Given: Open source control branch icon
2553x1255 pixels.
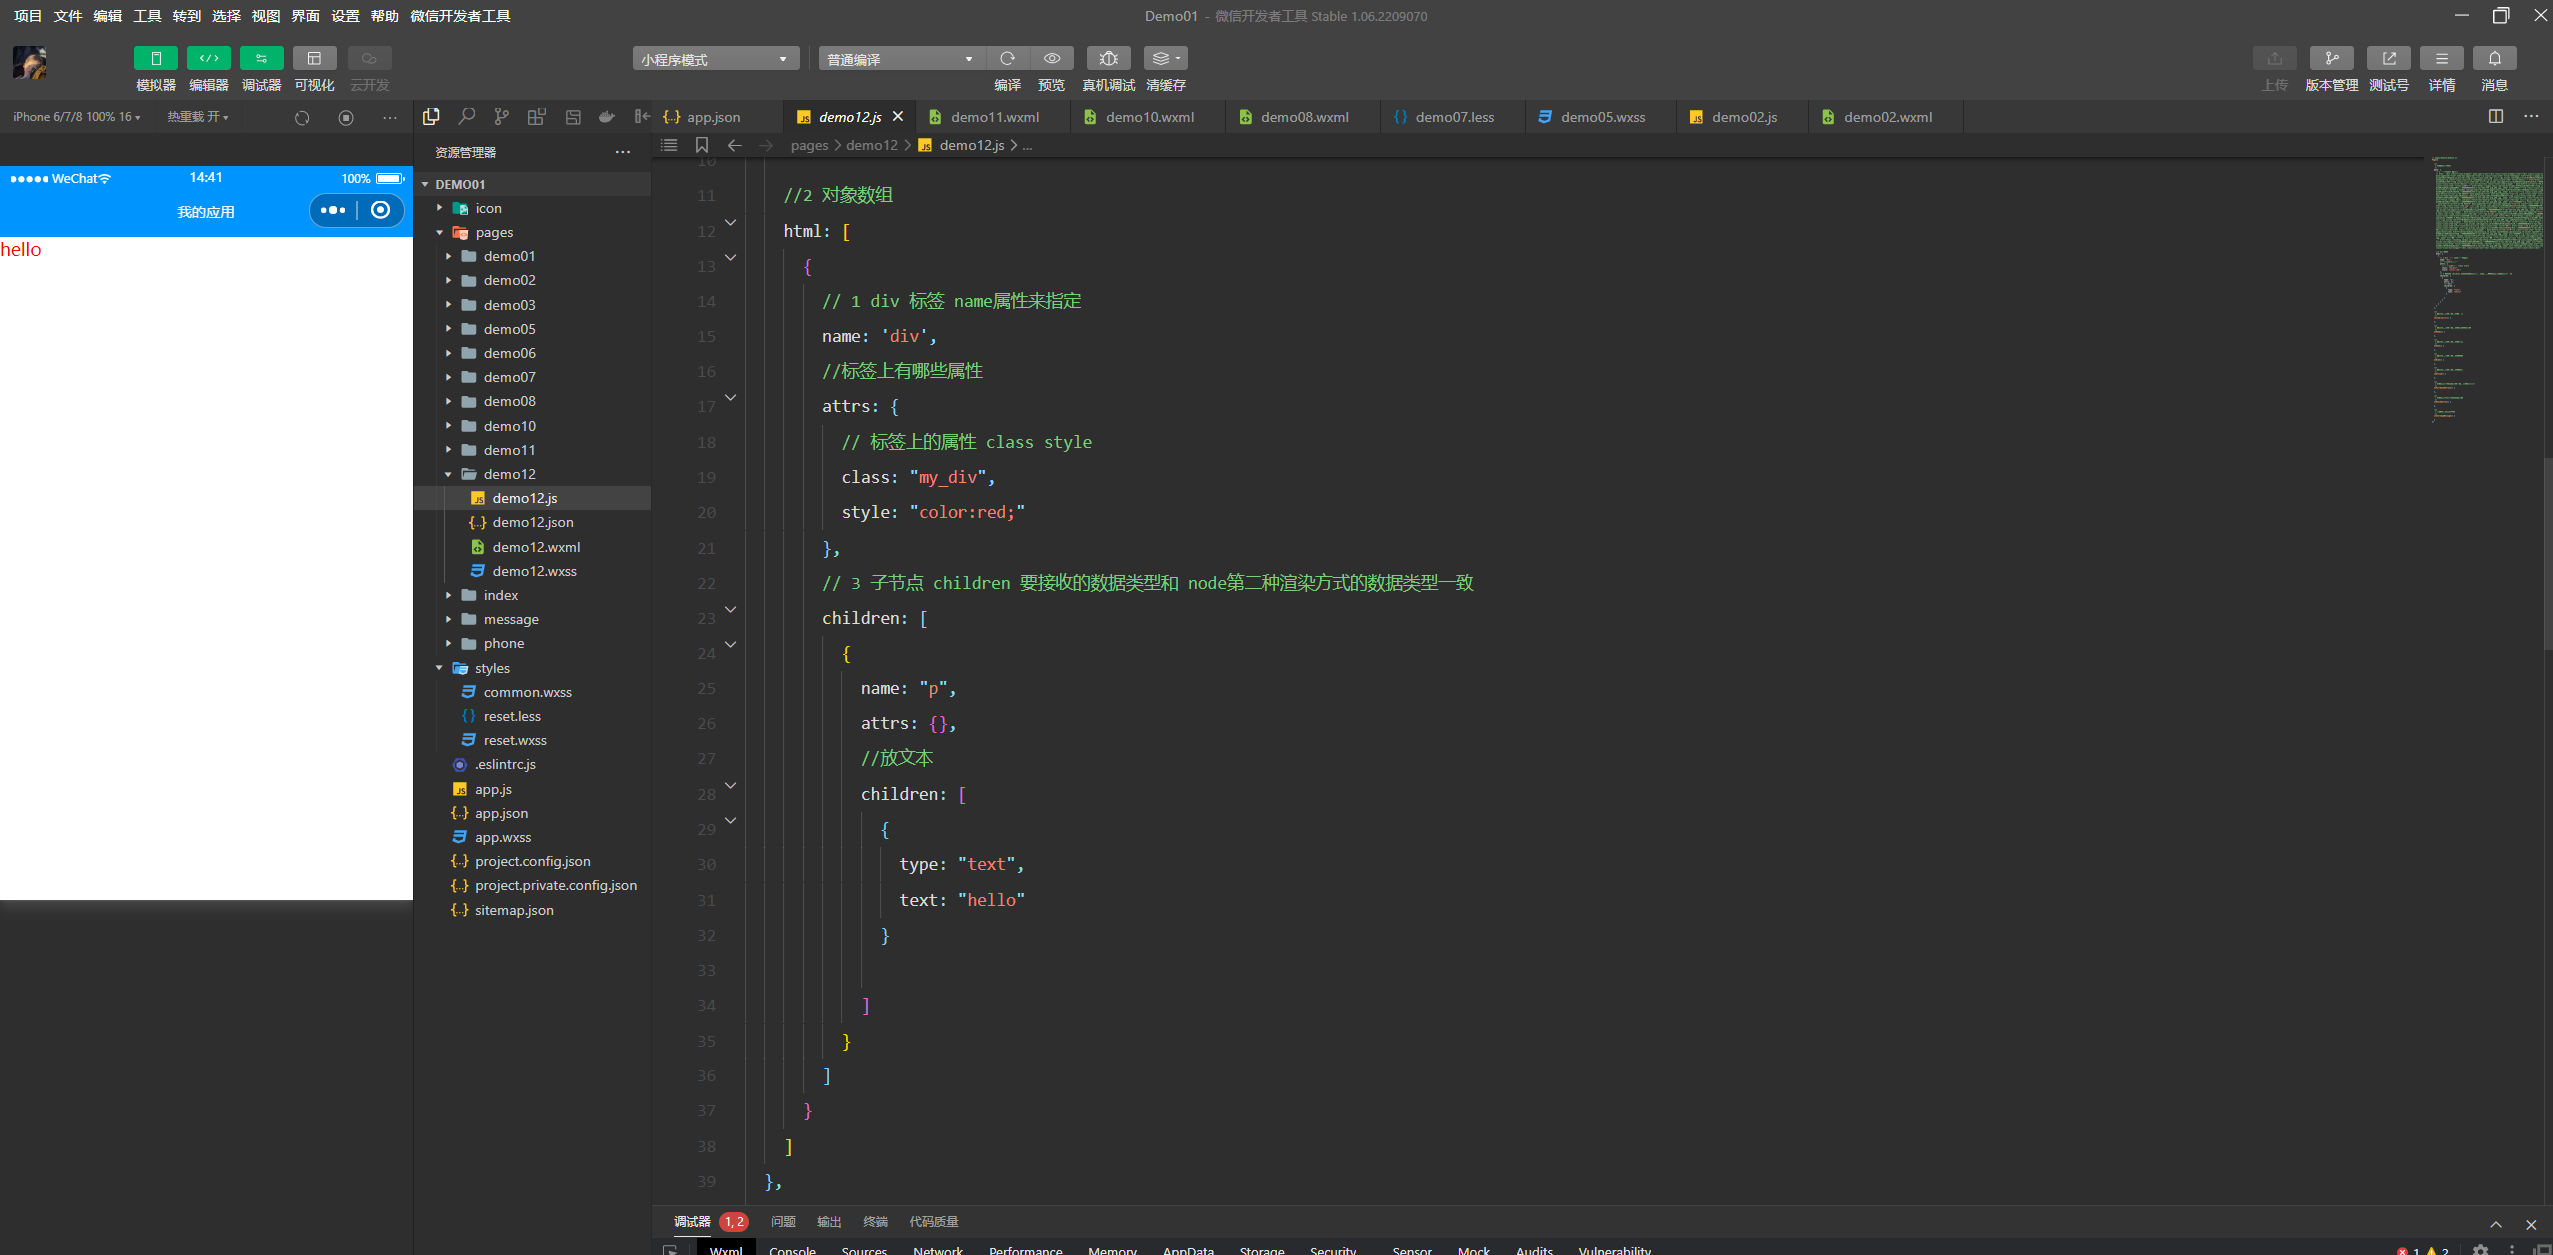Looking at the screenshot, I should click(x=501, y=117).
